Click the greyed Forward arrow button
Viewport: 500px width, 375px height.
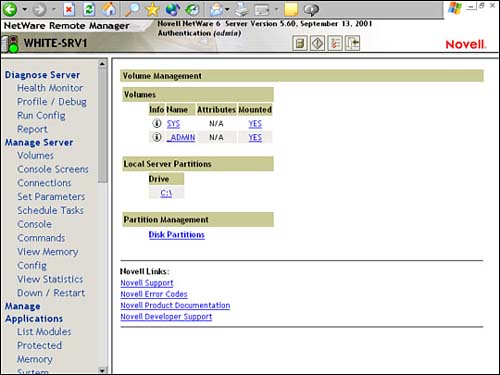coord(39,9)
